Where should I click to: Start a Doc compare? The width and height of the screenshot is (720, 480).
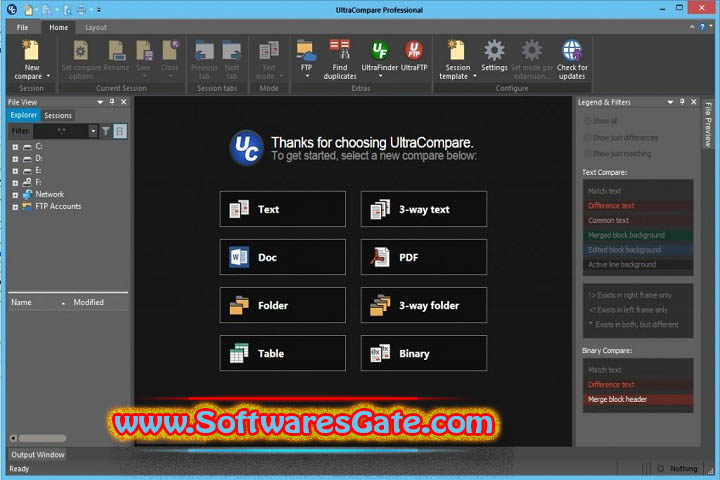pyautogui.click(x=282, y=257)
